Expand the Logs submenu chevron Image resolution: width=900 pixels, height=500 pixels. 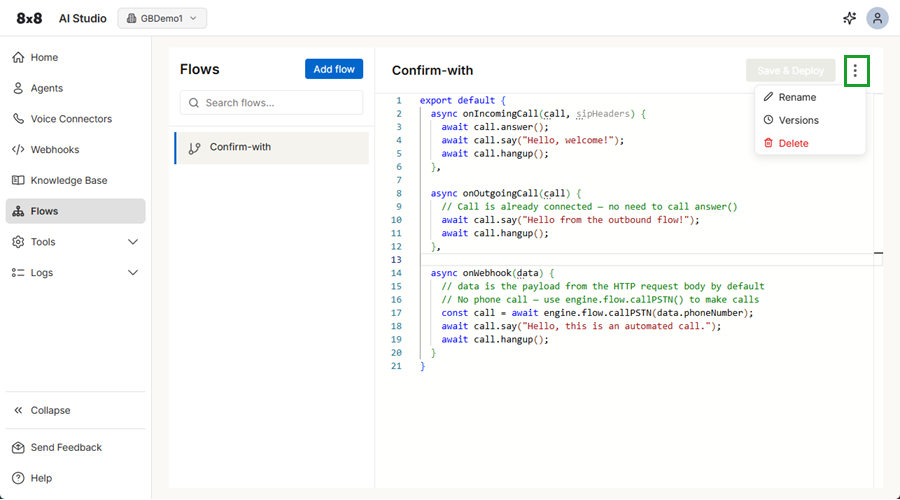click(133, 273)
